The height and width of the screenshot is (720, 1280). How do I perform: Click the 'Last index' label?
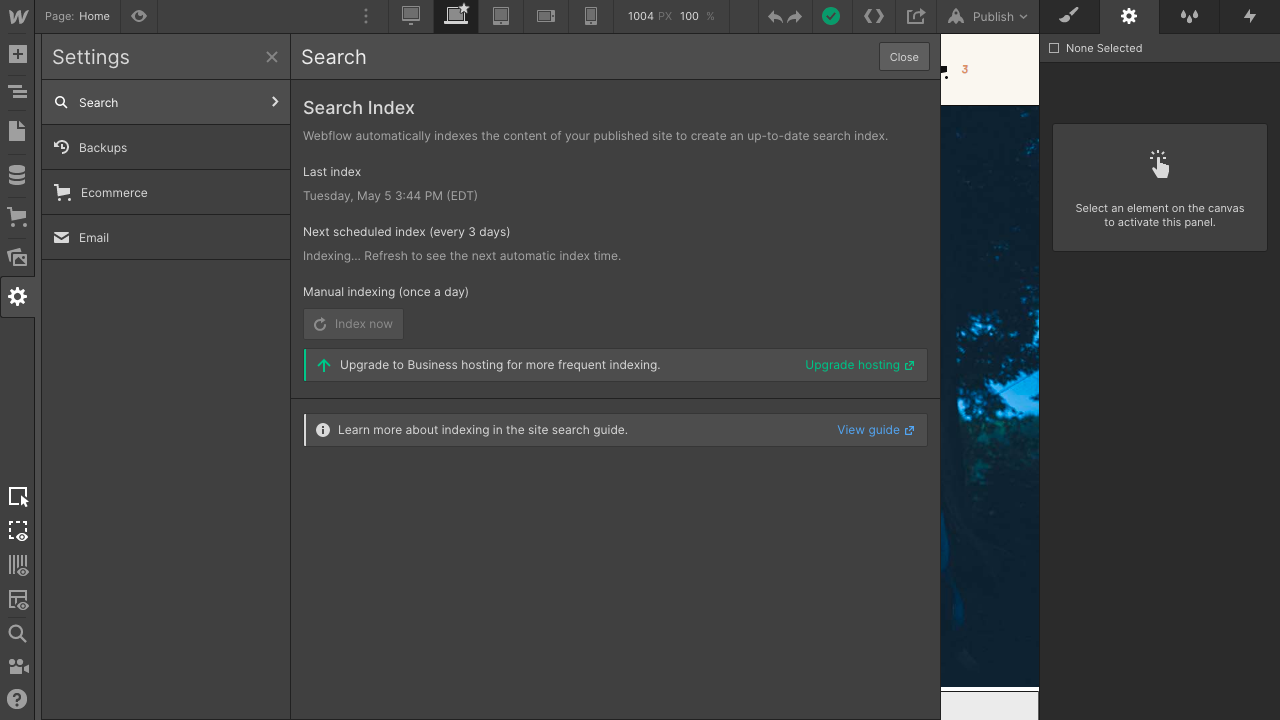332,172
